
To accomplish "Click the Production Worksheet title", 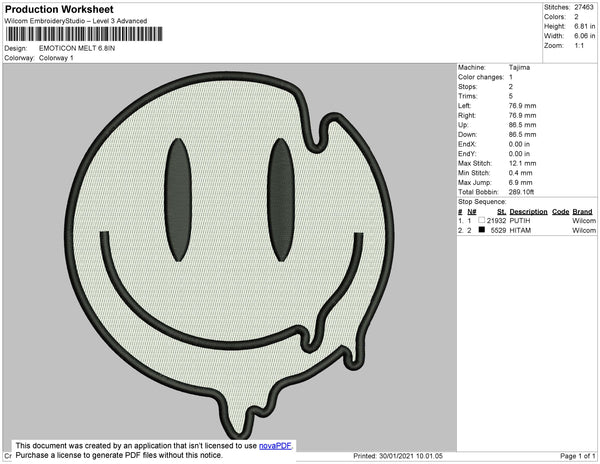I will [59, 9].
